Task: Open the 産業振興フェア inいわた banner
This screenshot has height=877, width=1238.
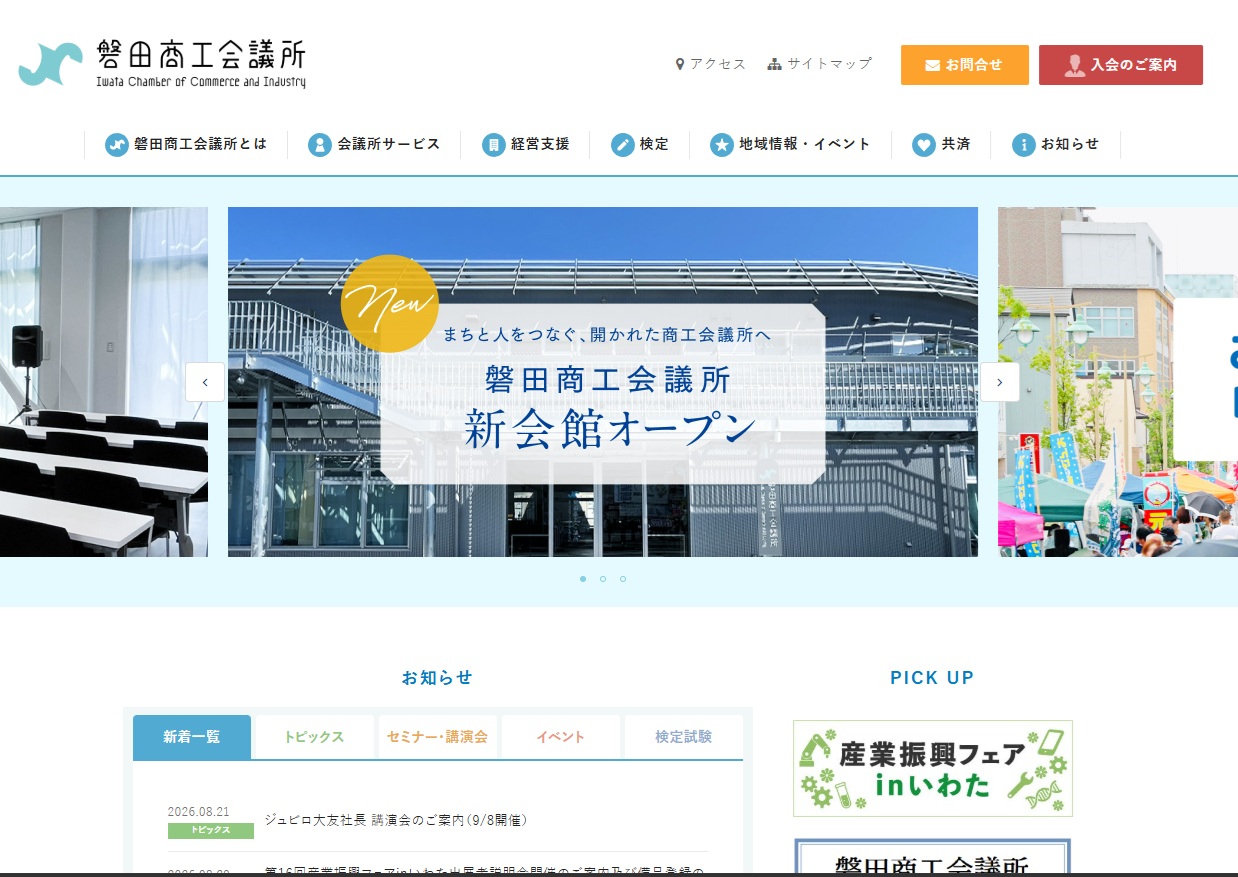Action: point(933,768)
